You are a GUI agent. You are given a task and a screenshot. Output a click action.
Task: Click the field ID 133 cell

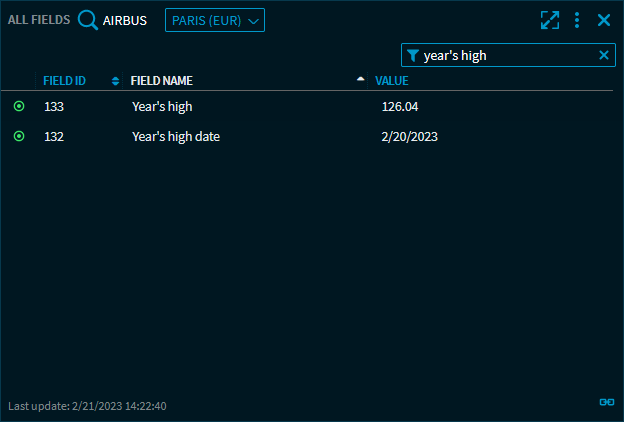(x=54, y=106)
